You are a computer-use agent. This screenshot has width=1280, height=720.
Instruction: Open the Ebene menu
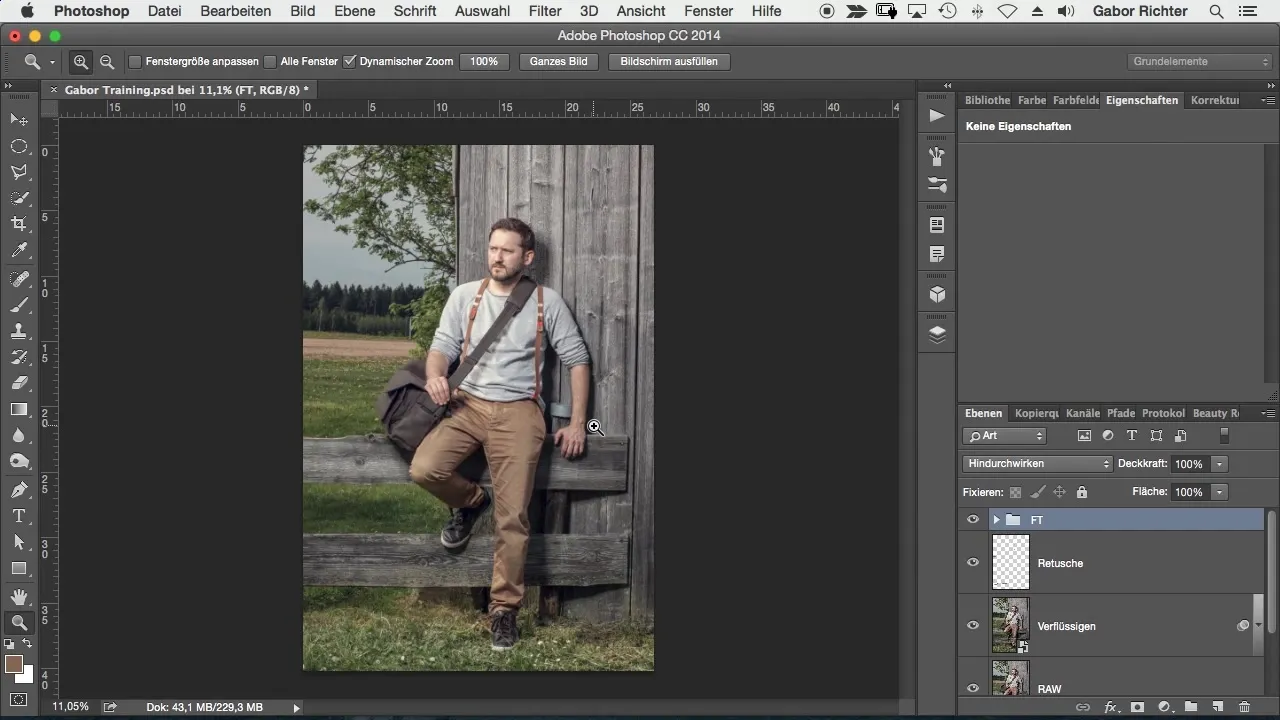(355, 11)
